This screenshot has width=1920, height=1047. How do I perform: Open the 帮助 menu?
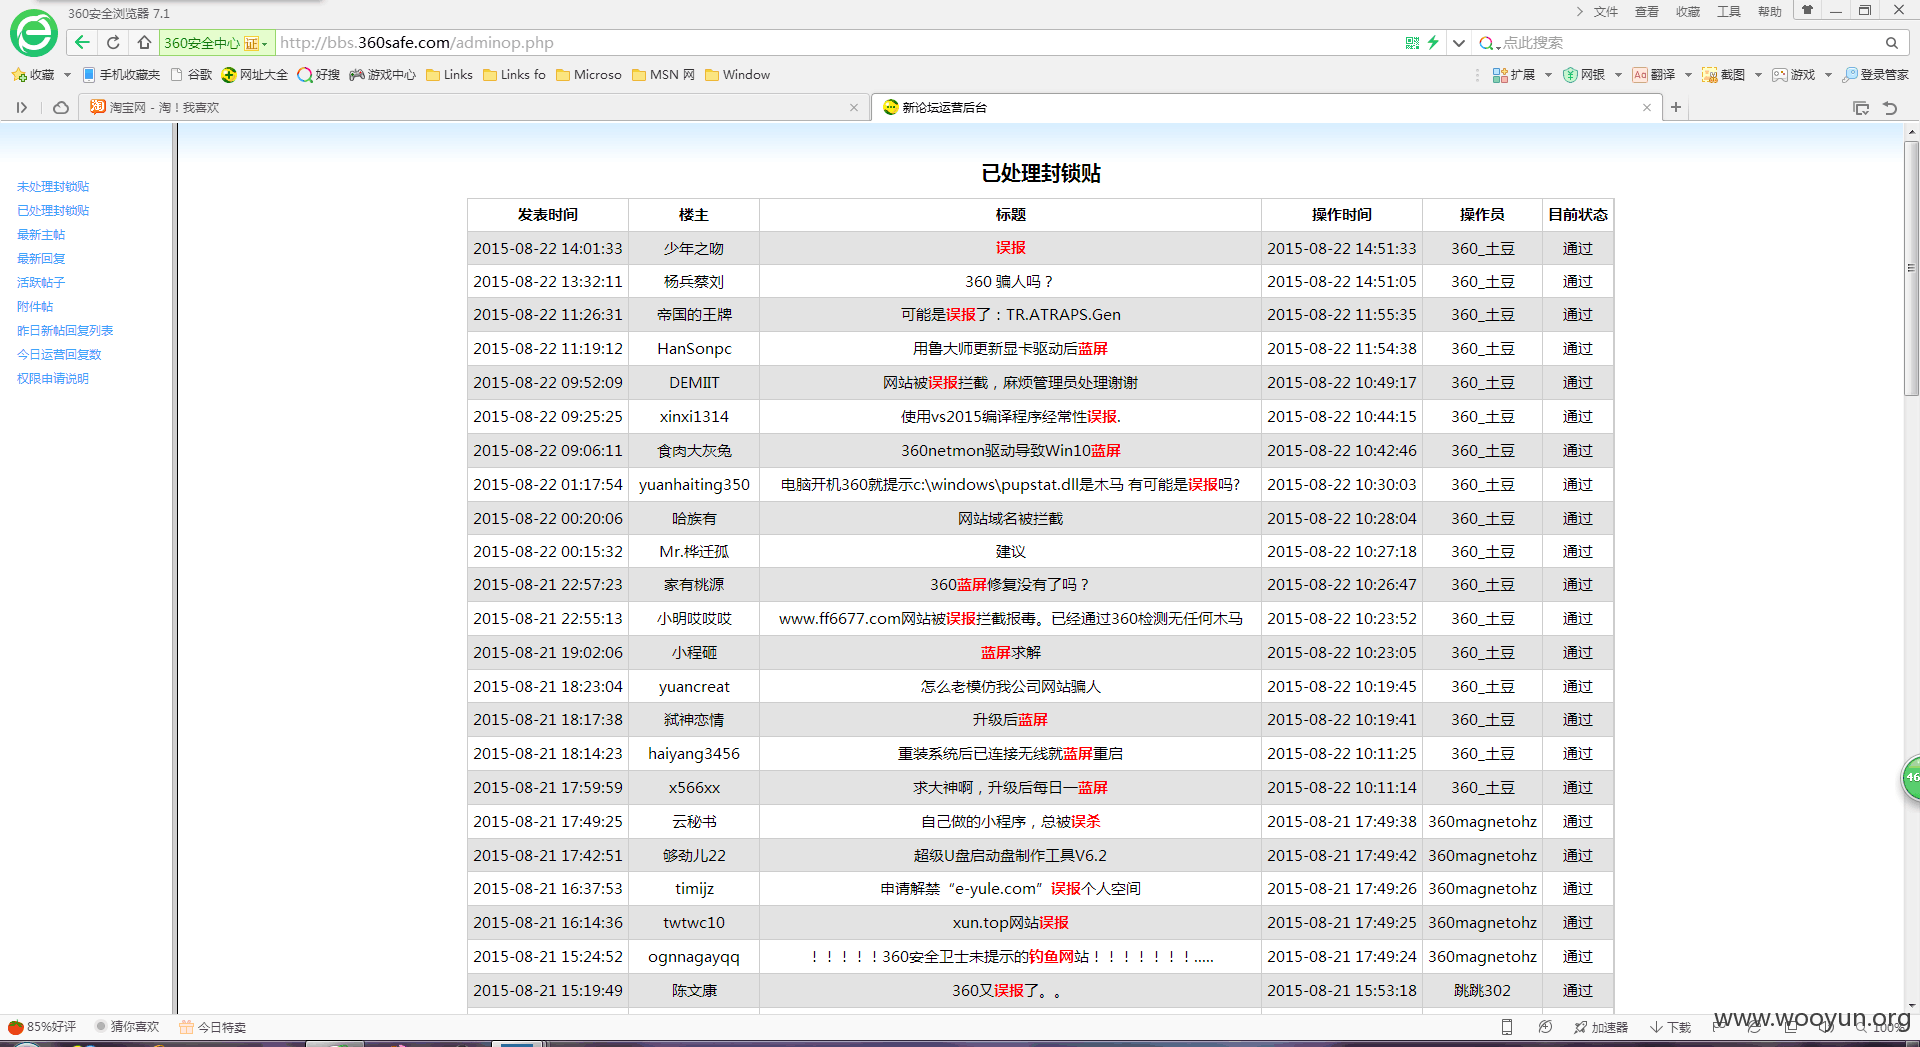point(1770,12)
